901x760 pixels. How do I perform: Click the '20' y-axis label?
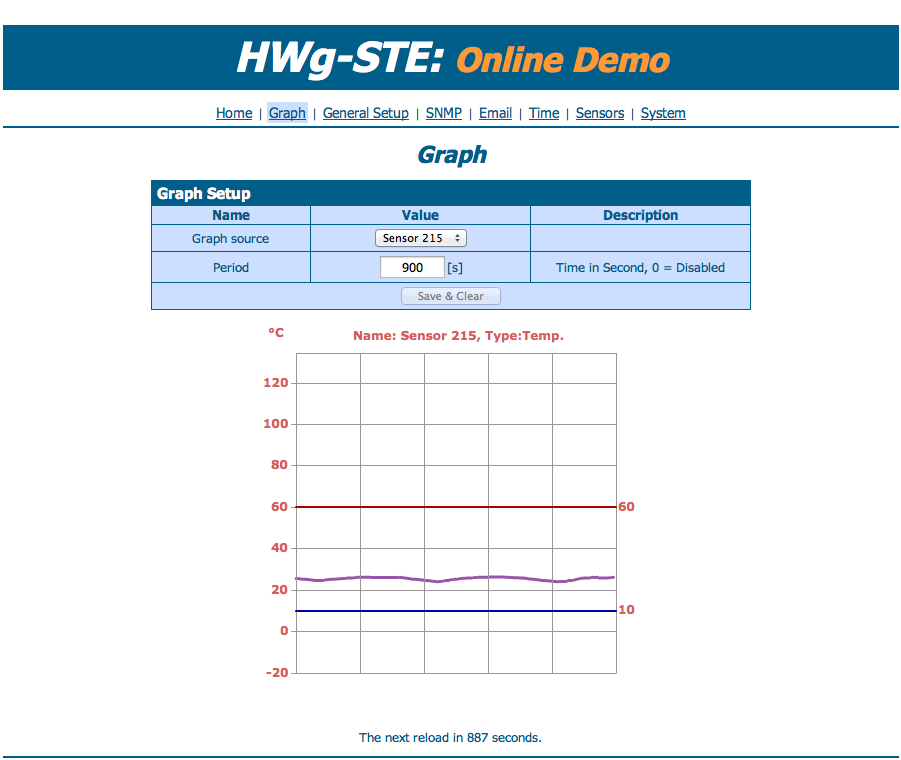279,590
